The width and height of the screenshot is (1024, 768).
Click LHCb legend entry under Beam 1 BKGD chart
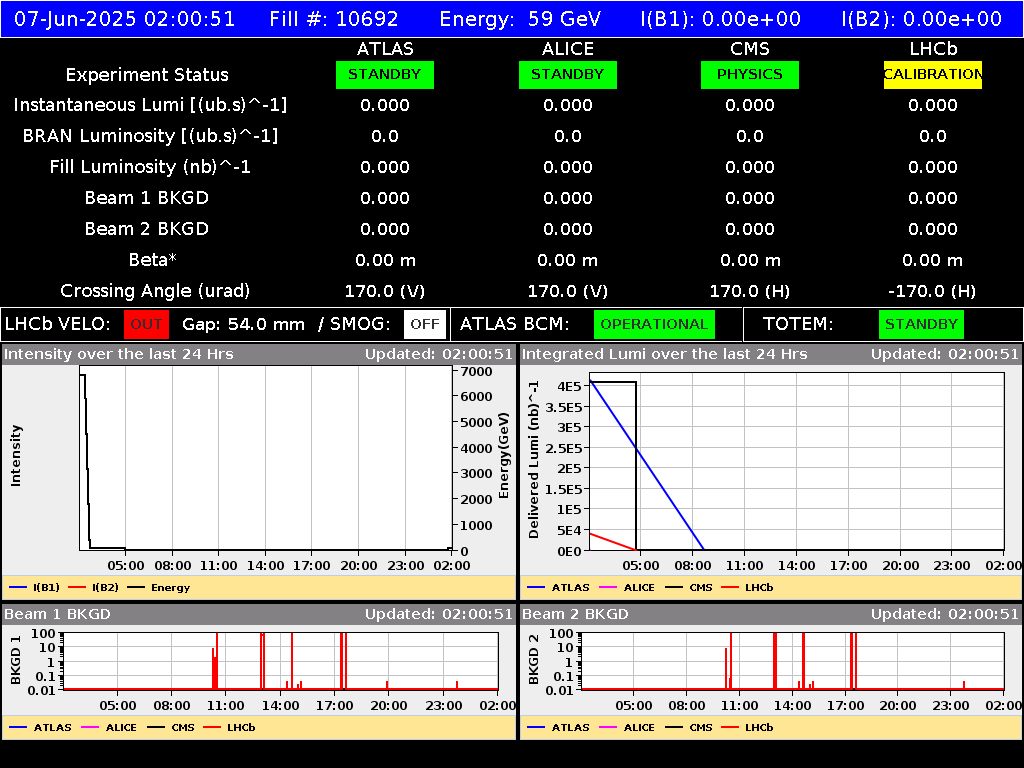(229, 728)
